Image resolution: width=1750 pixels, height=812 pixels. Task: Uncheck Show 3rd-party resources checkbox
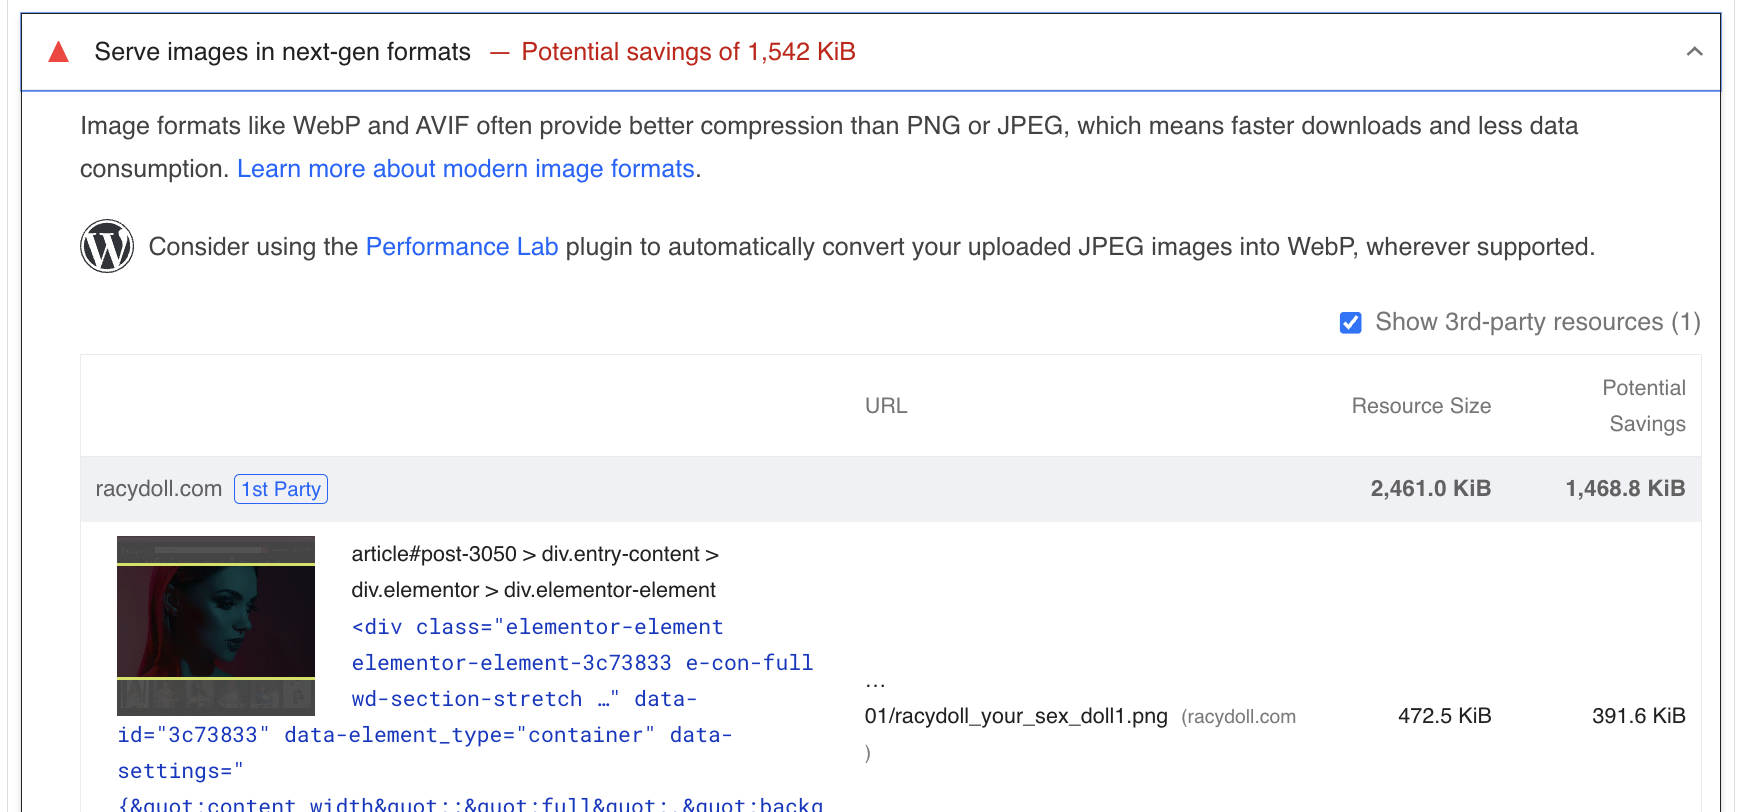tap(1350, 323)
